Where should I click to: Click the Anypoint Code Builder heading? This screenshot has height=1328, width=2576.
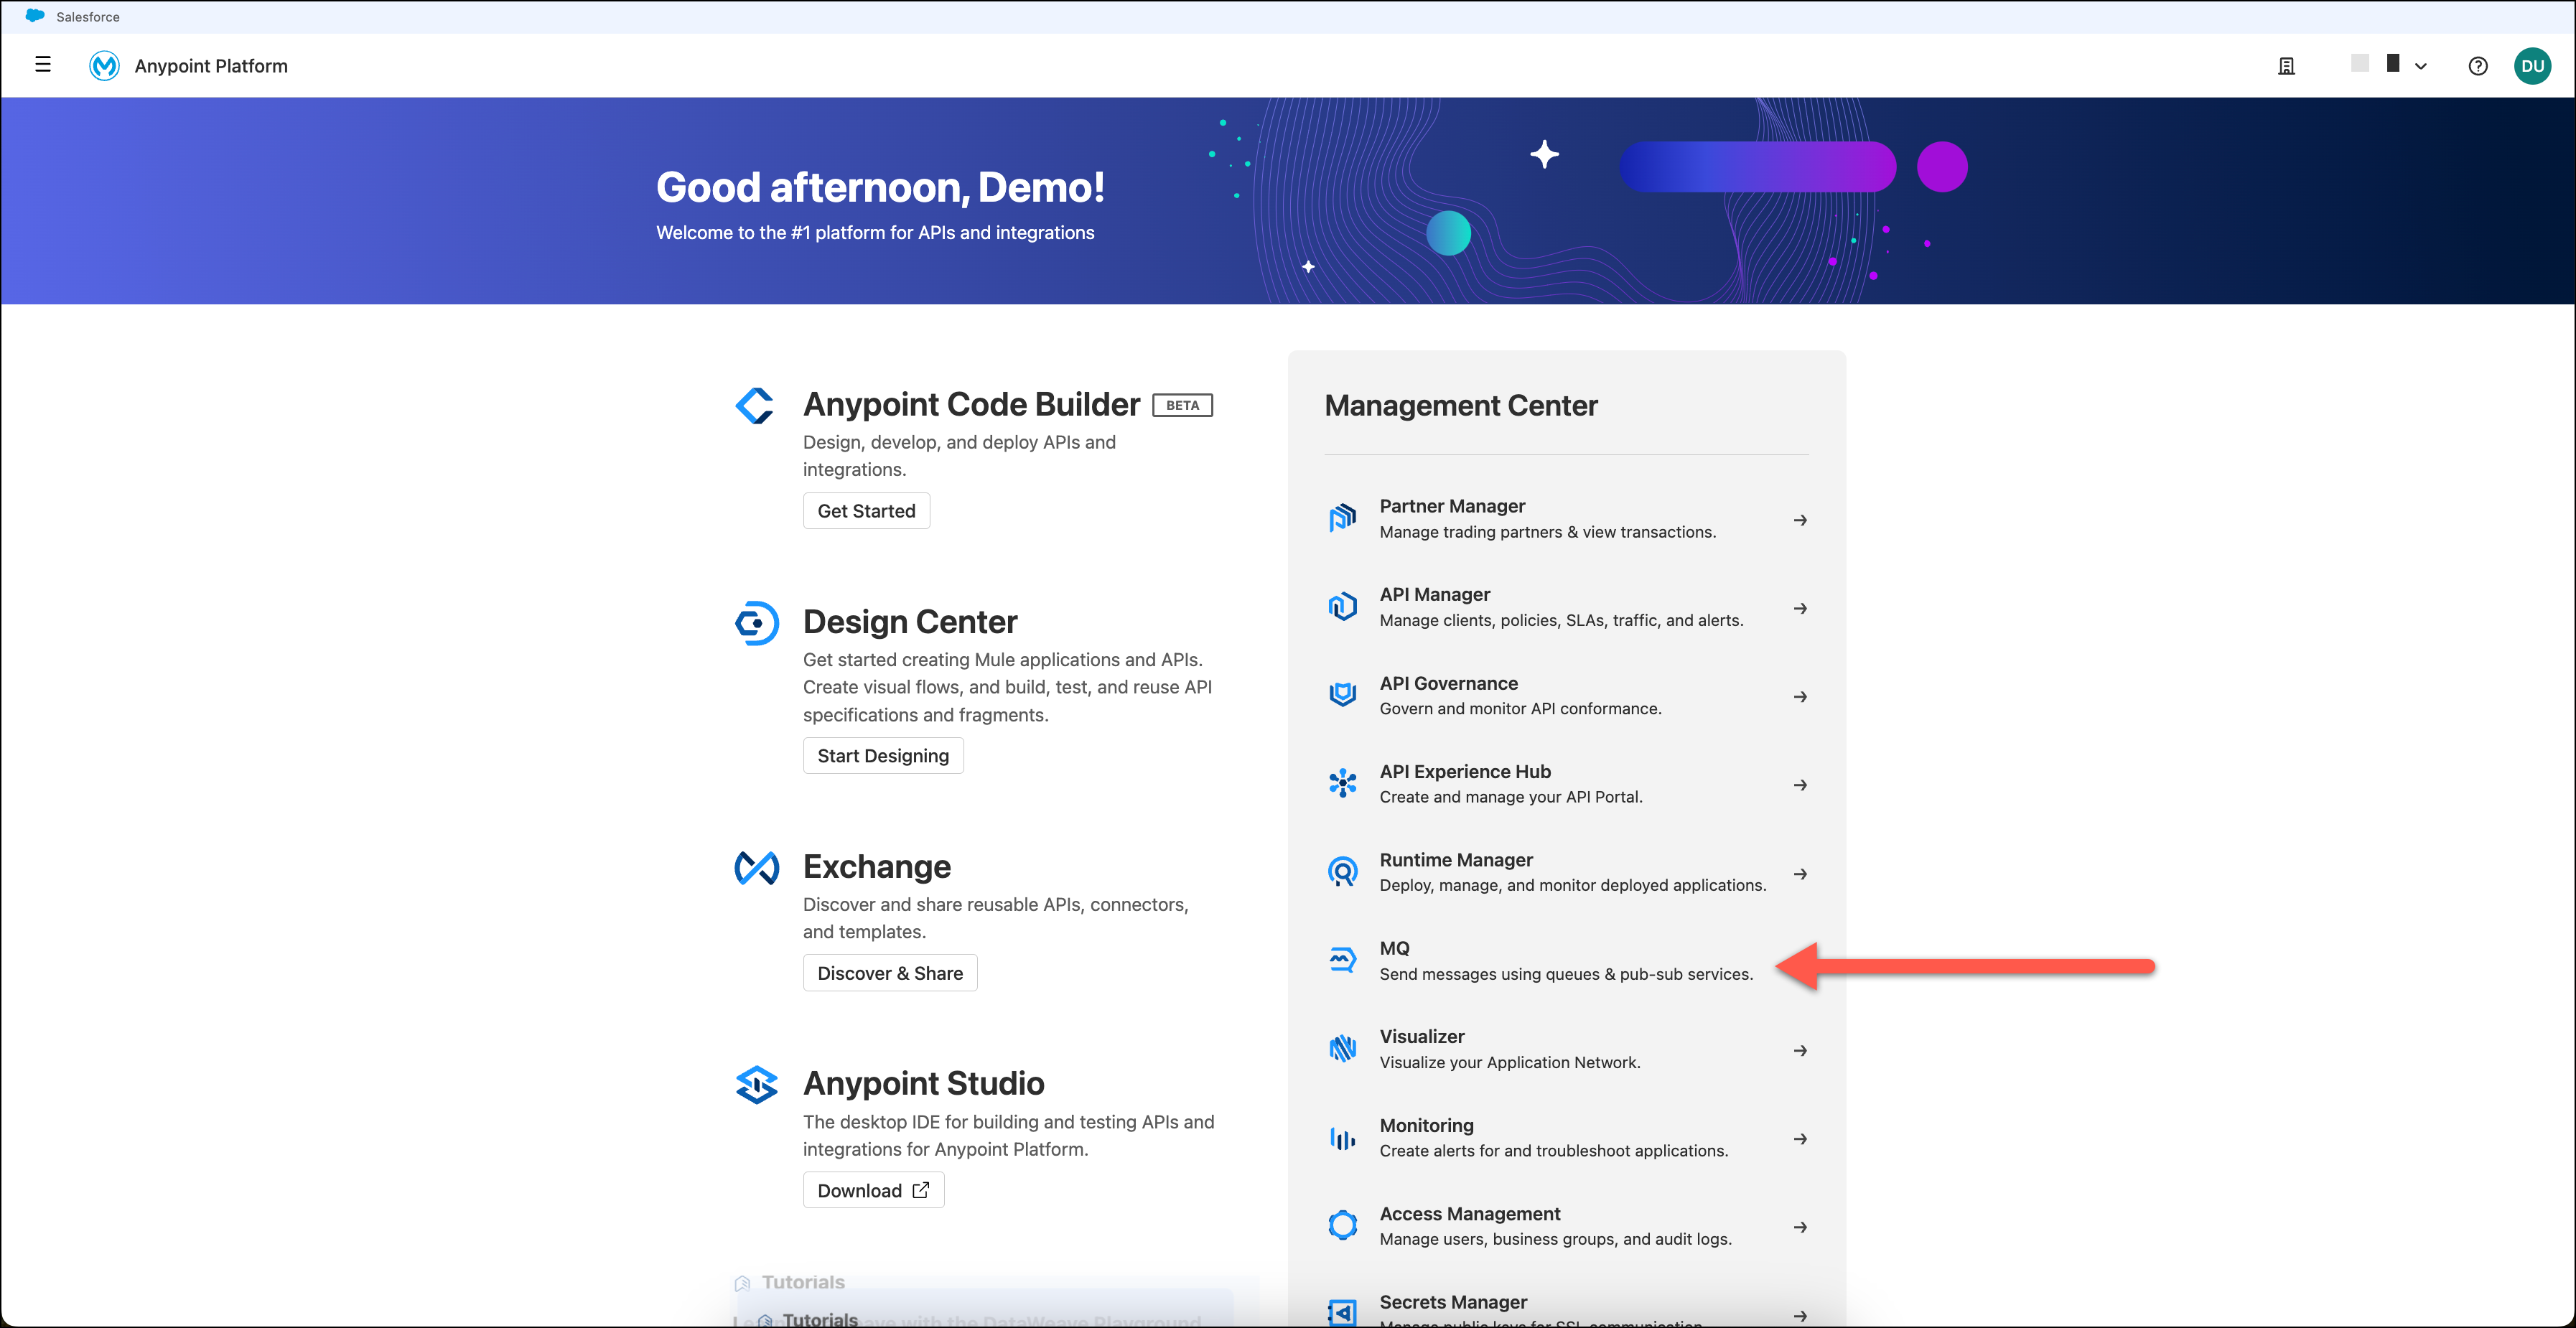pos(971,404)
